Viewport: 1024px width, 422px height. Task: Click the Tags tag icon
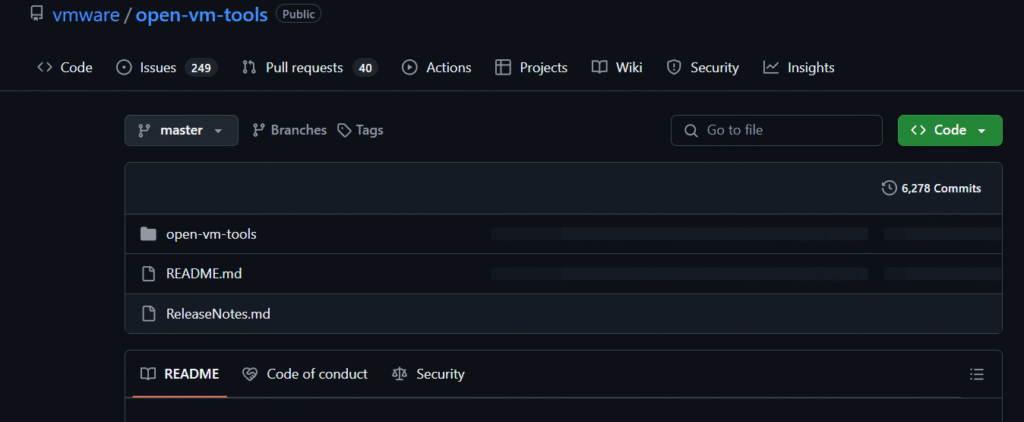[x=344, y=130]
